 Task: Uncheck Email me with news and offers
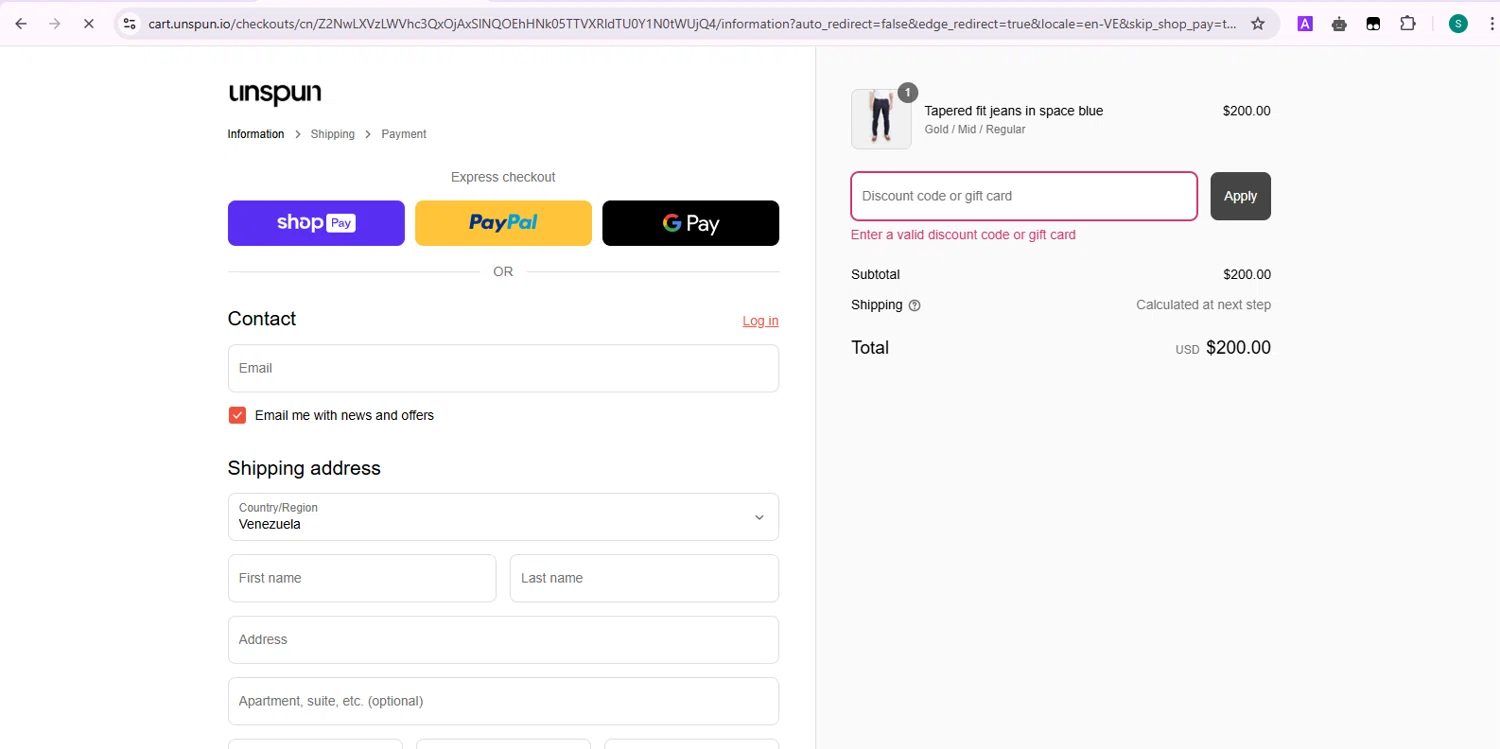coord(237,415)
